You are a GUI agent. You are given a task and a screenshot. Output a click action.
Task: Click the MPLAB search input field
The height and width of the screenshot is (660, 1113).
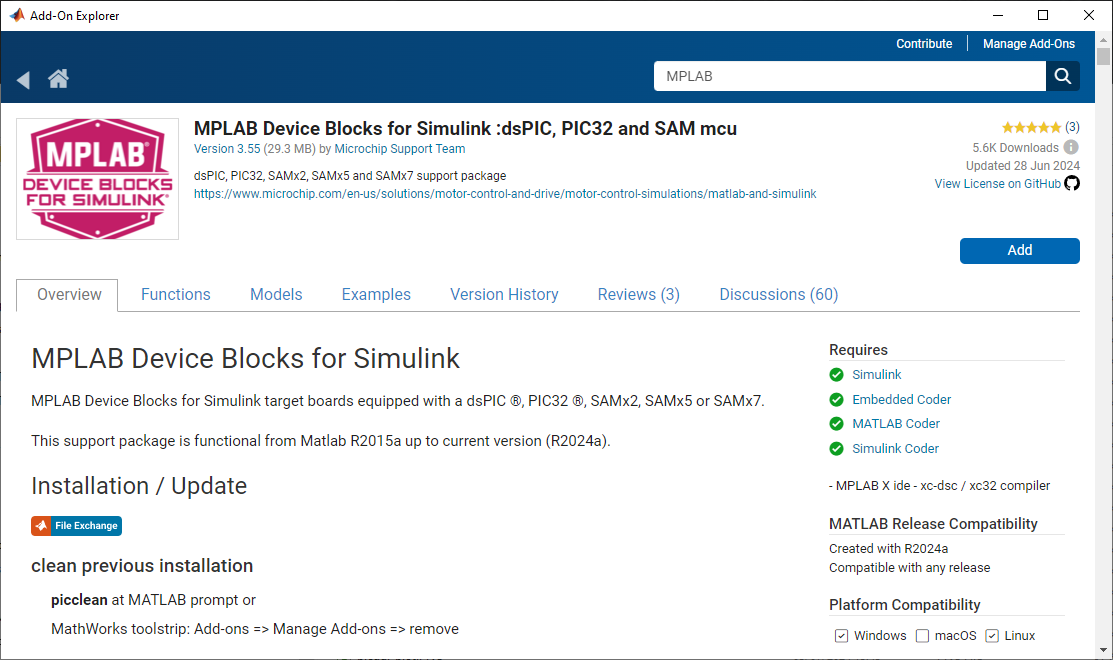850,76
